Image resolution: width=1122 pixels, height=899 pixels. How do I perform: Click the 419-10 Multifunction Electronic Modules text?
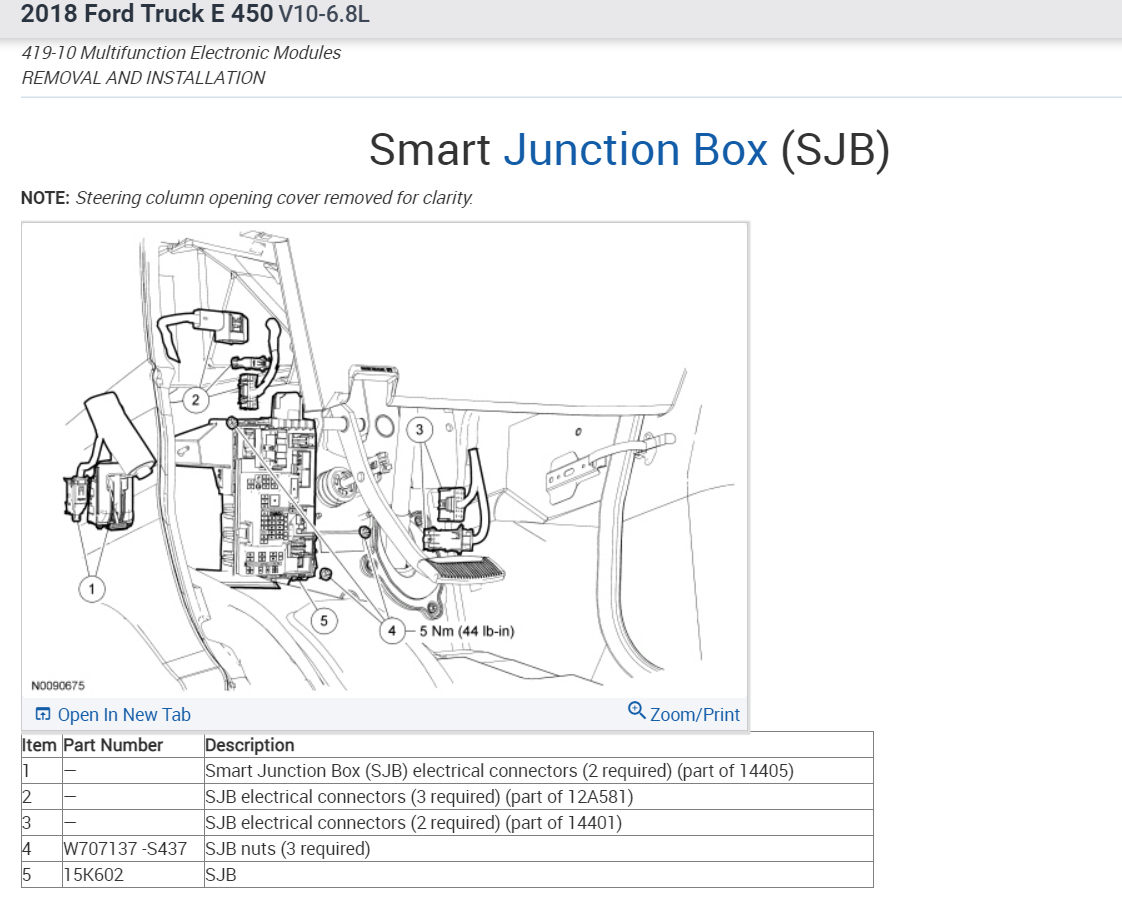pos(181,53)
